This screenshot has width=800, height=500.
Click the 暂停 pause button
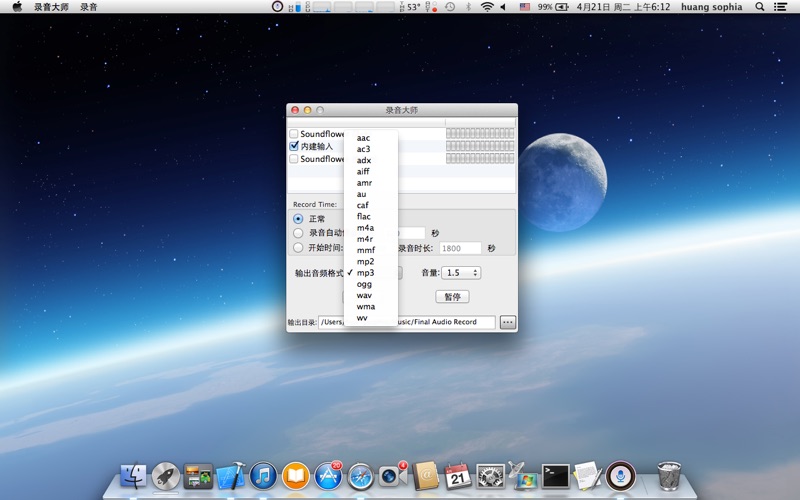click(x=452, y=297)
